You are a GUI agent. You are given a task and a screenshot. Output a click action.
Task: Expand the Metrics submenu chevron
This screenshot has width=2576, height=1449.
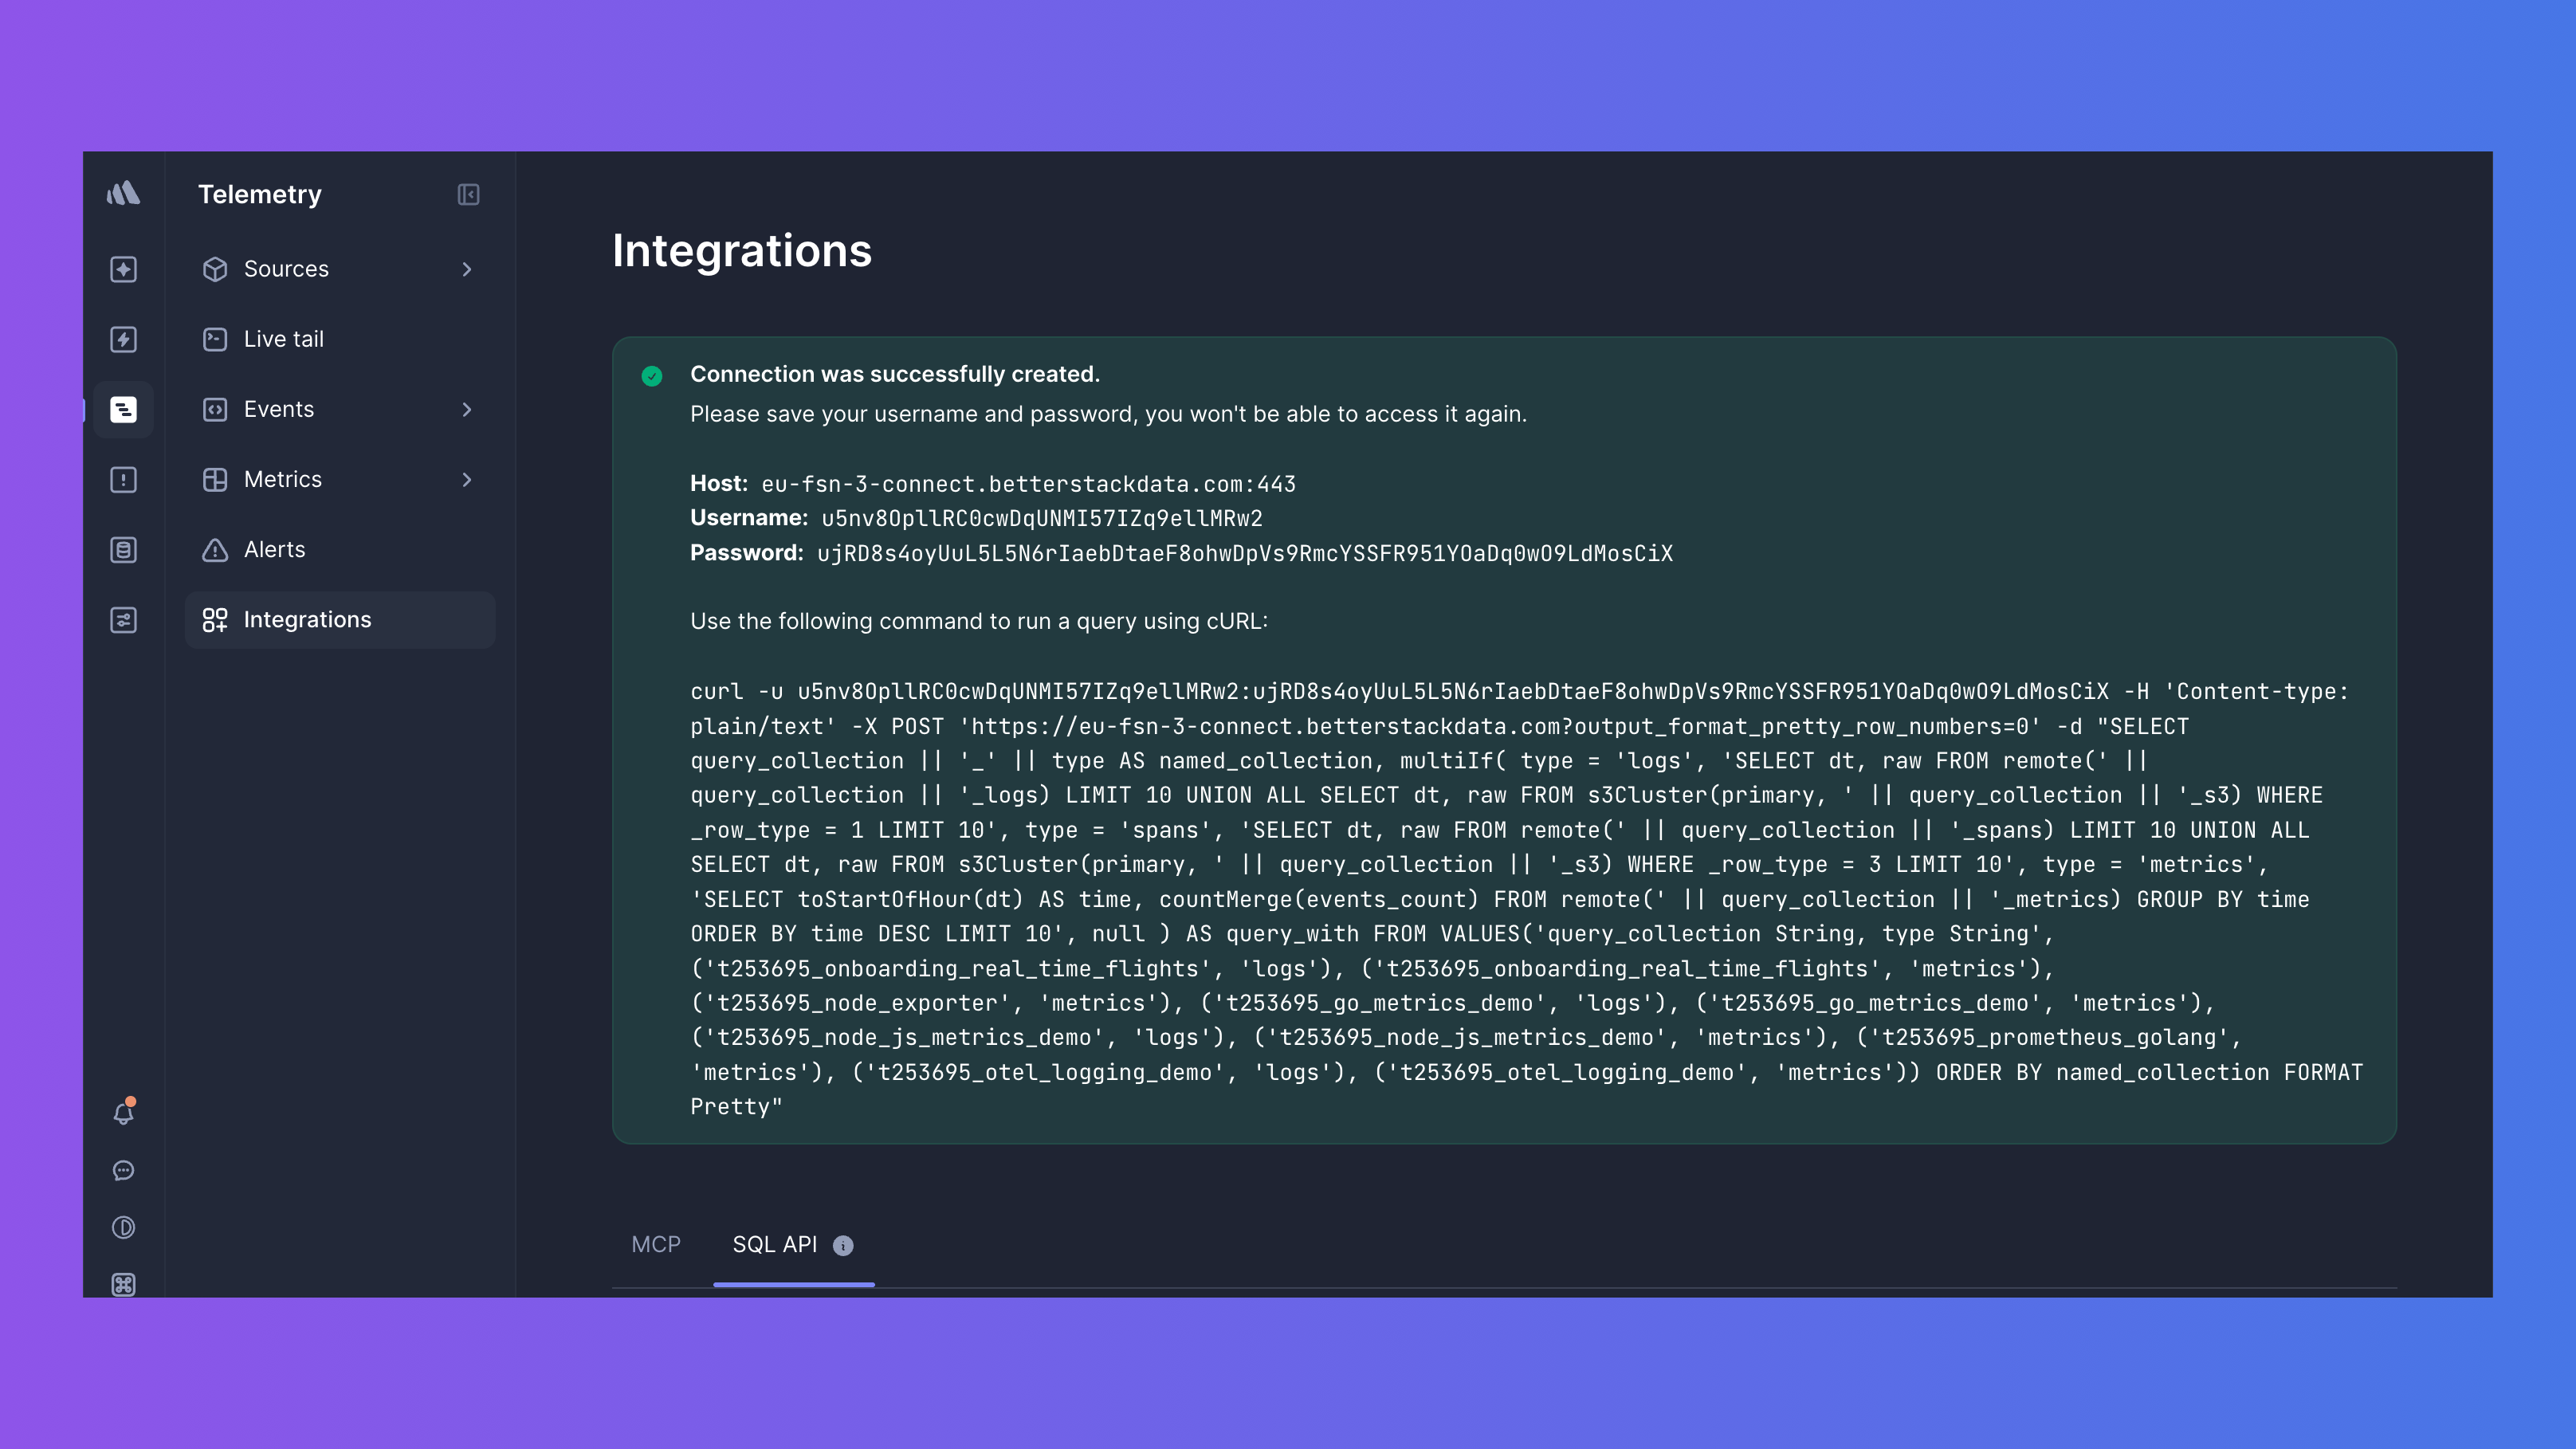coord(466,480)
